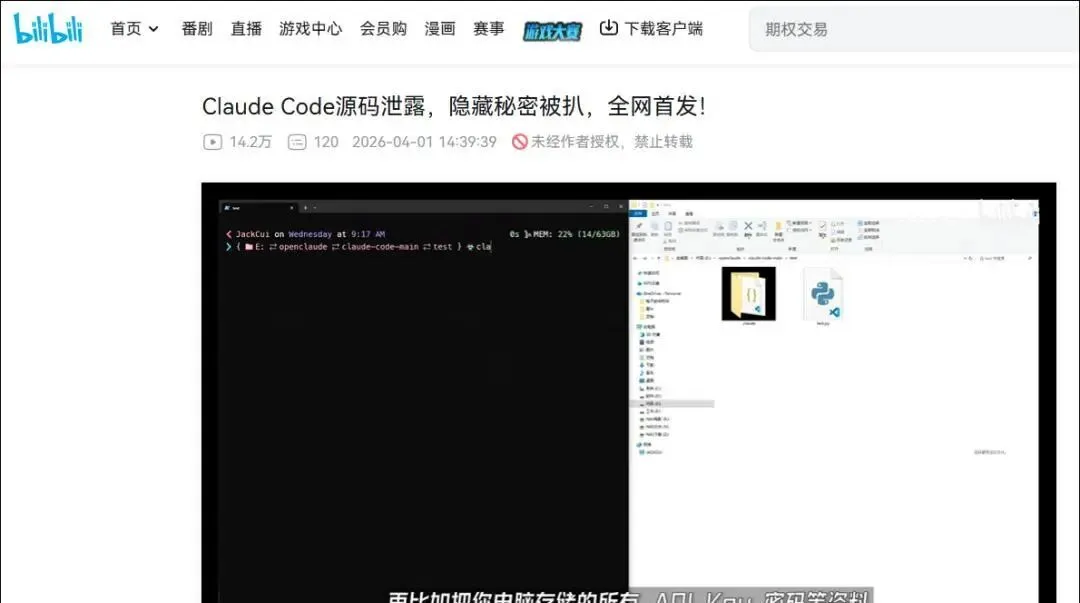Viewport: 1080px width, 603px height.
Task: Click the 游戏大赛 banner icon
Action: (552, 31)
